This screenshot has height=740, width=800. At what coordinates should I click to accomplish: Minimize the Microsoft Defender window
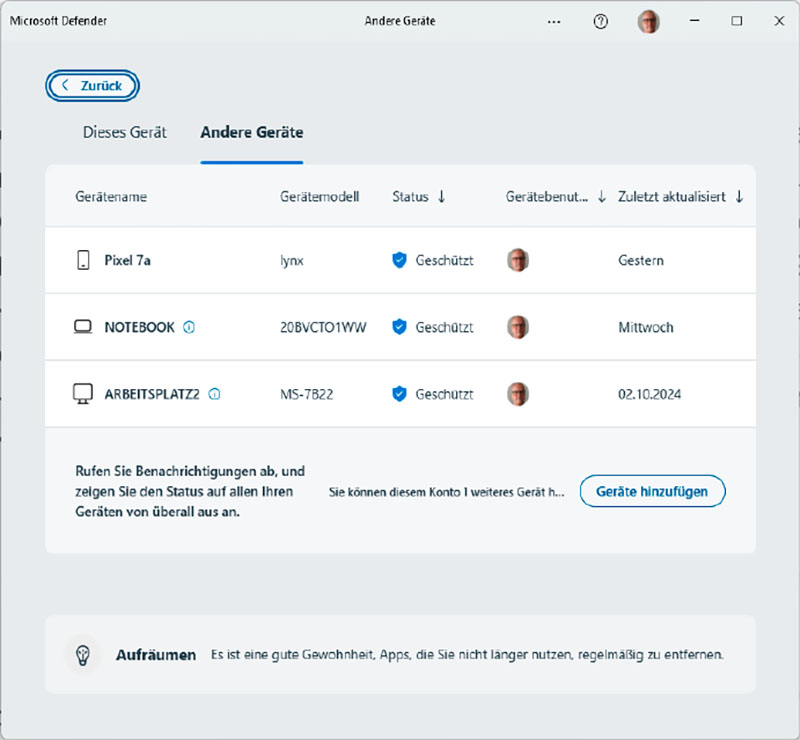[x=694, y=21]
